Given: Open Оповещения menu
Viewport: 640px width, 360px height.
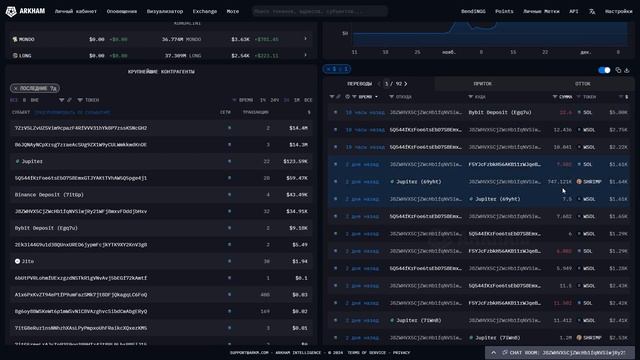Looking at the screenshot, I should (122, 11).
